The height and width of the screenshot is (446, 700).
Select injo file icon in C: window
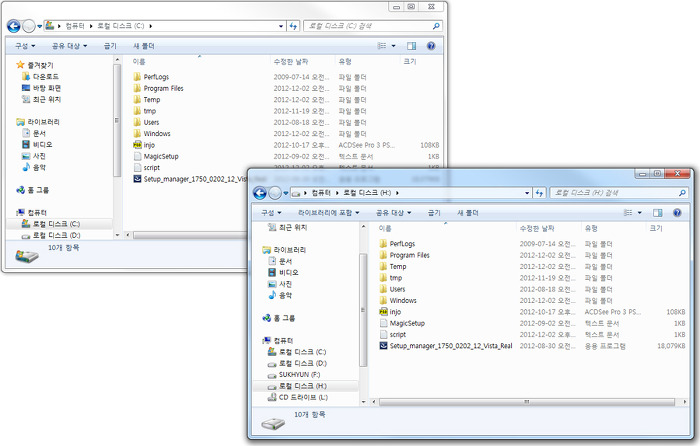click(x=138, y=145)
